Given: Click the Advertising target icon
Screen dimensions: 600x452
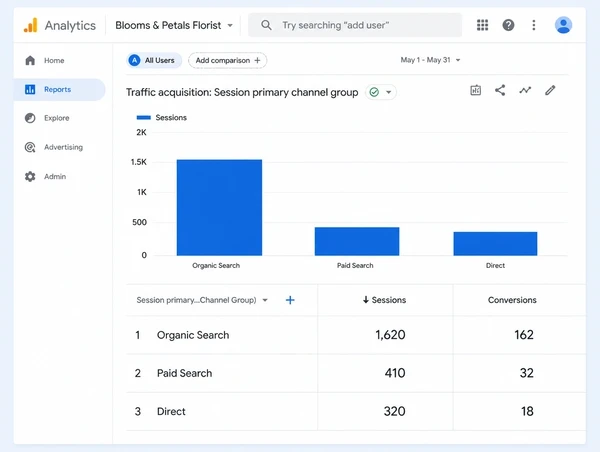Looking at the screenshot, I should [30, 147].
